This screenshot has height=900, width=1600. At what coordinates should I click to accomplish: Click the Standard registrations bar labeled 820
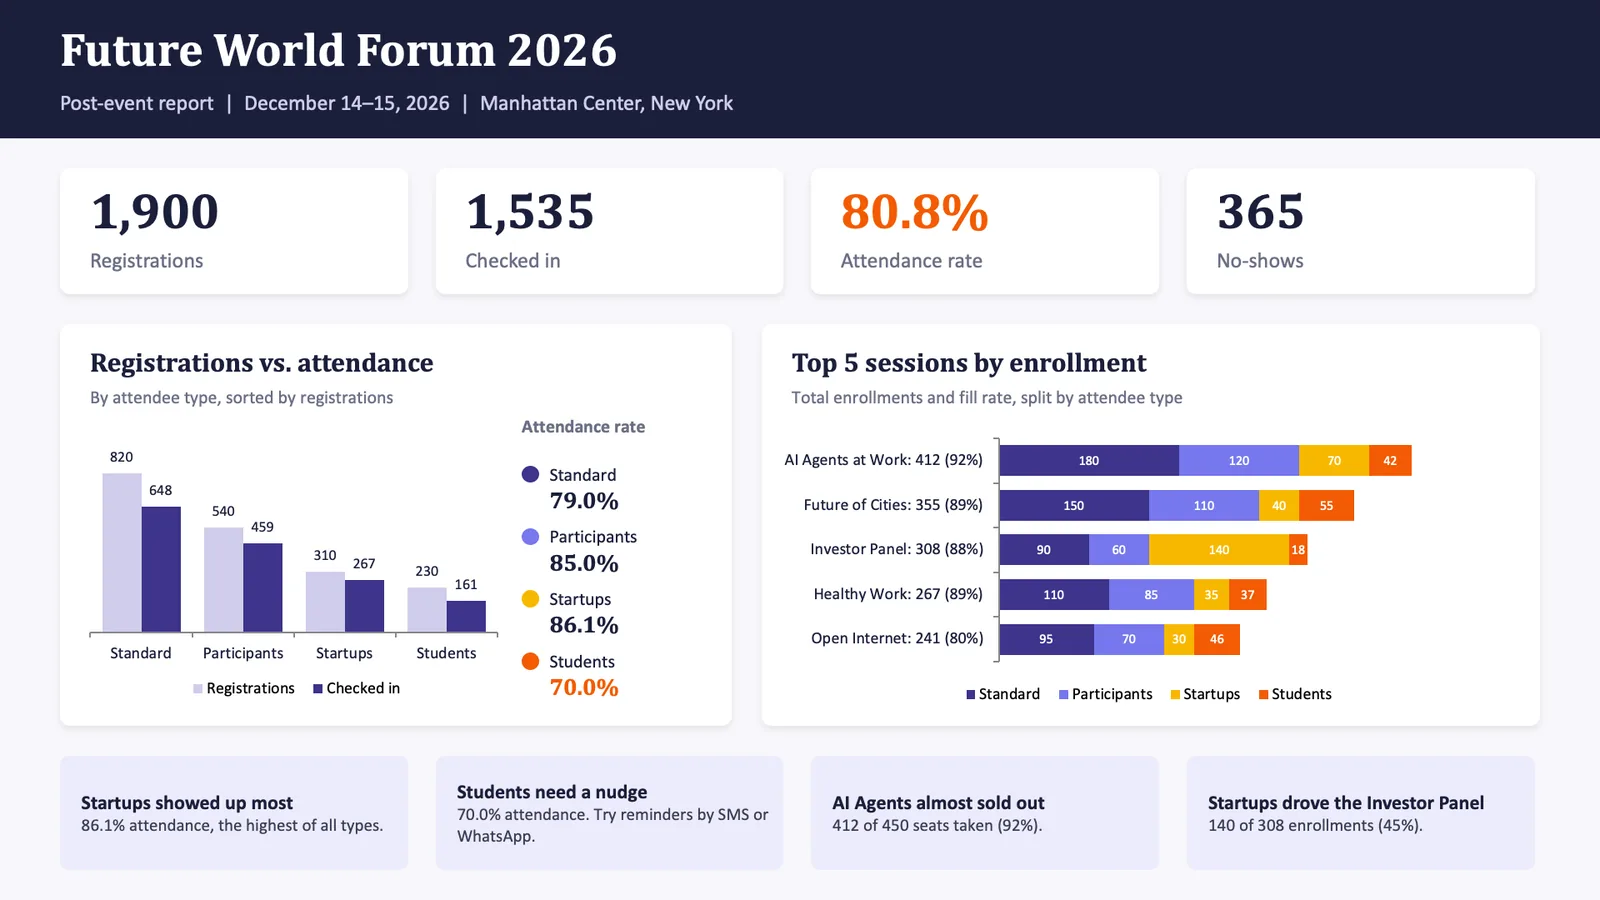pyautogui.click(x=122, y=552)
